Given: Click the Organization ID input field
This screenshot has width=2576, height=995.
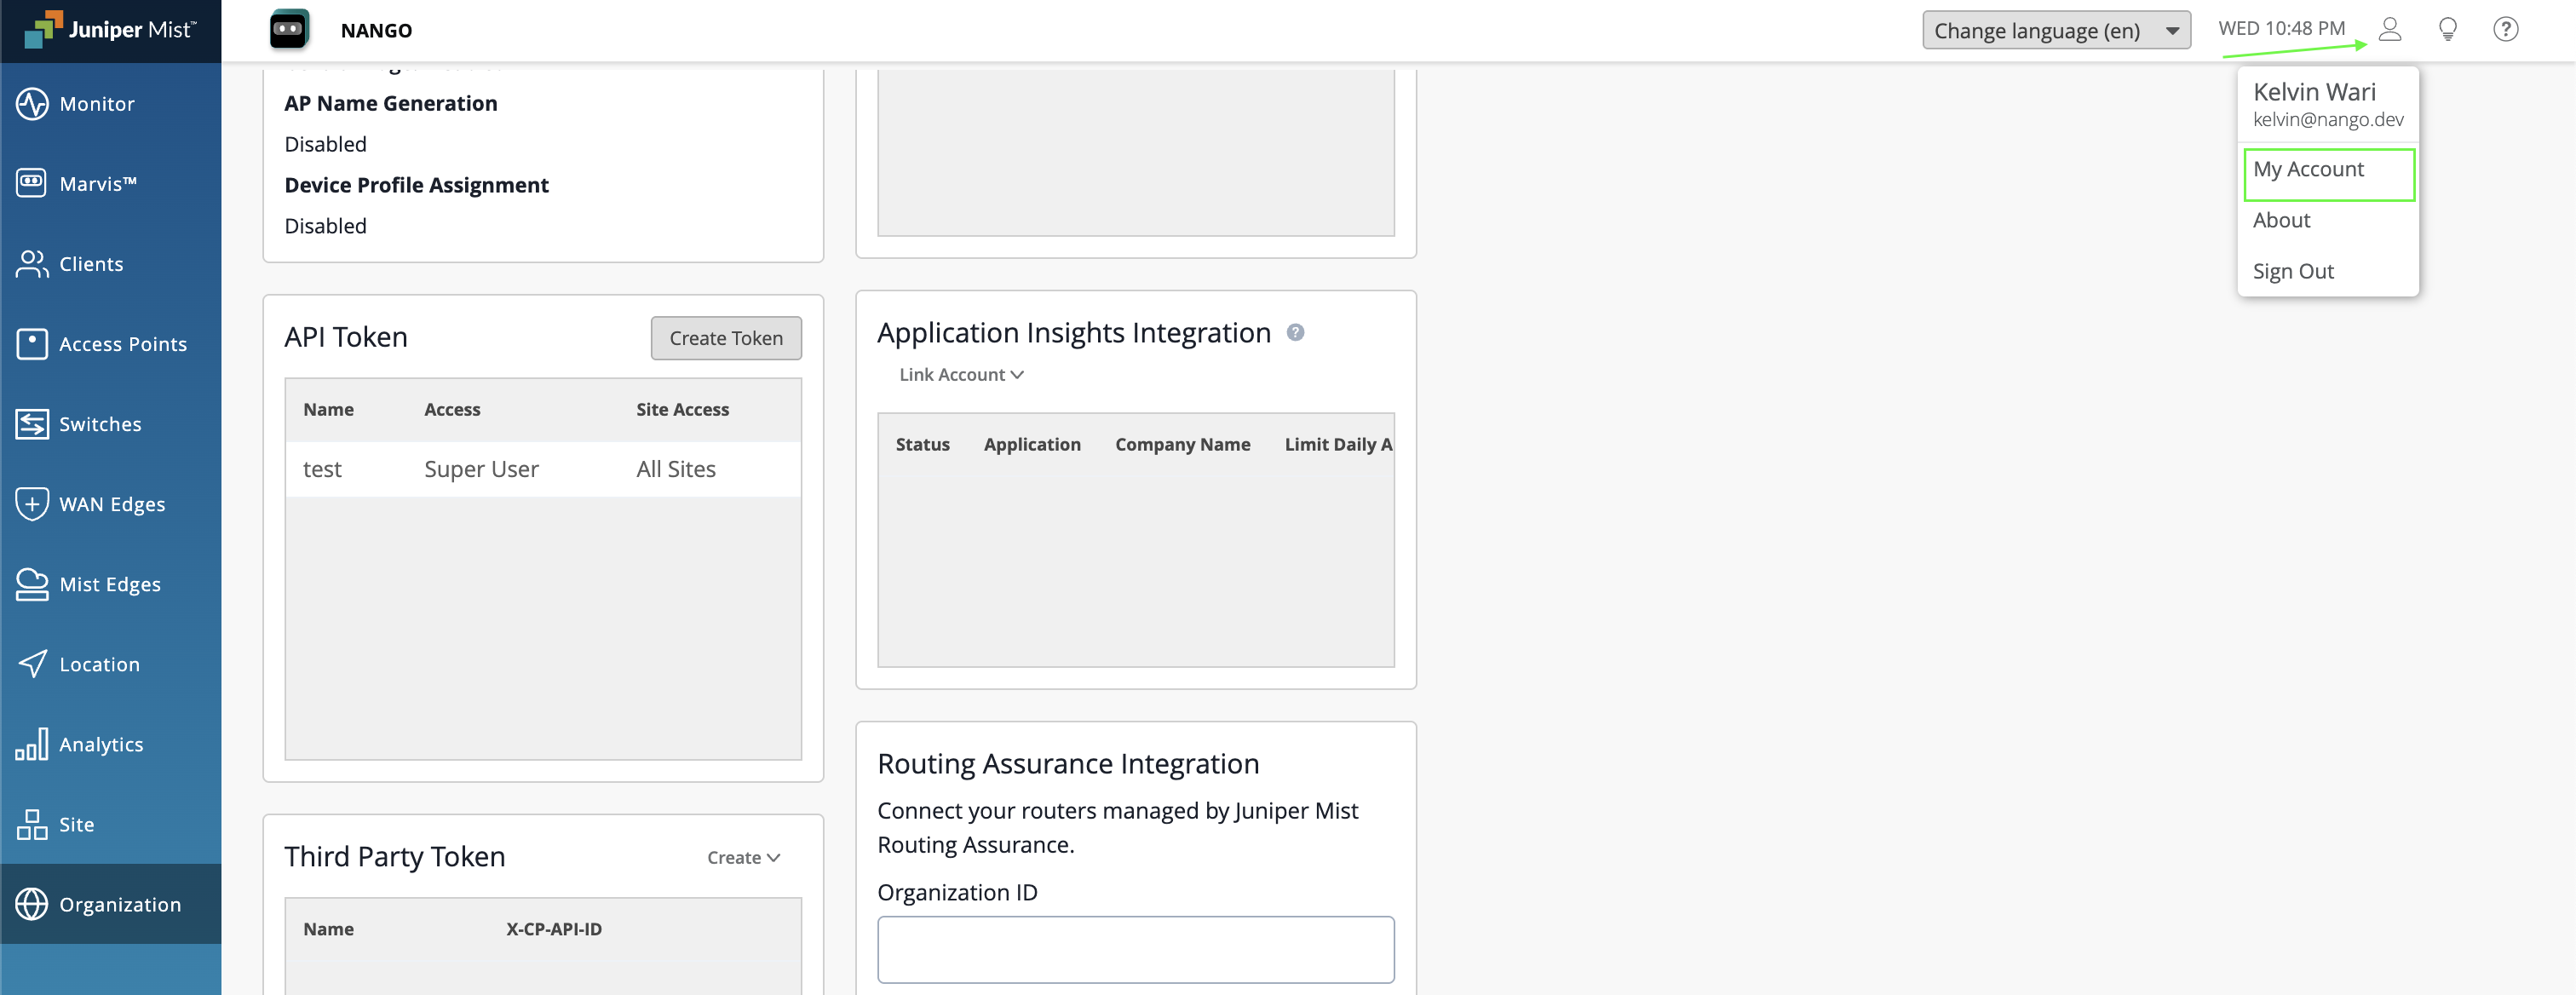Looking at the screenshot, I should [x=1135, y=949].
